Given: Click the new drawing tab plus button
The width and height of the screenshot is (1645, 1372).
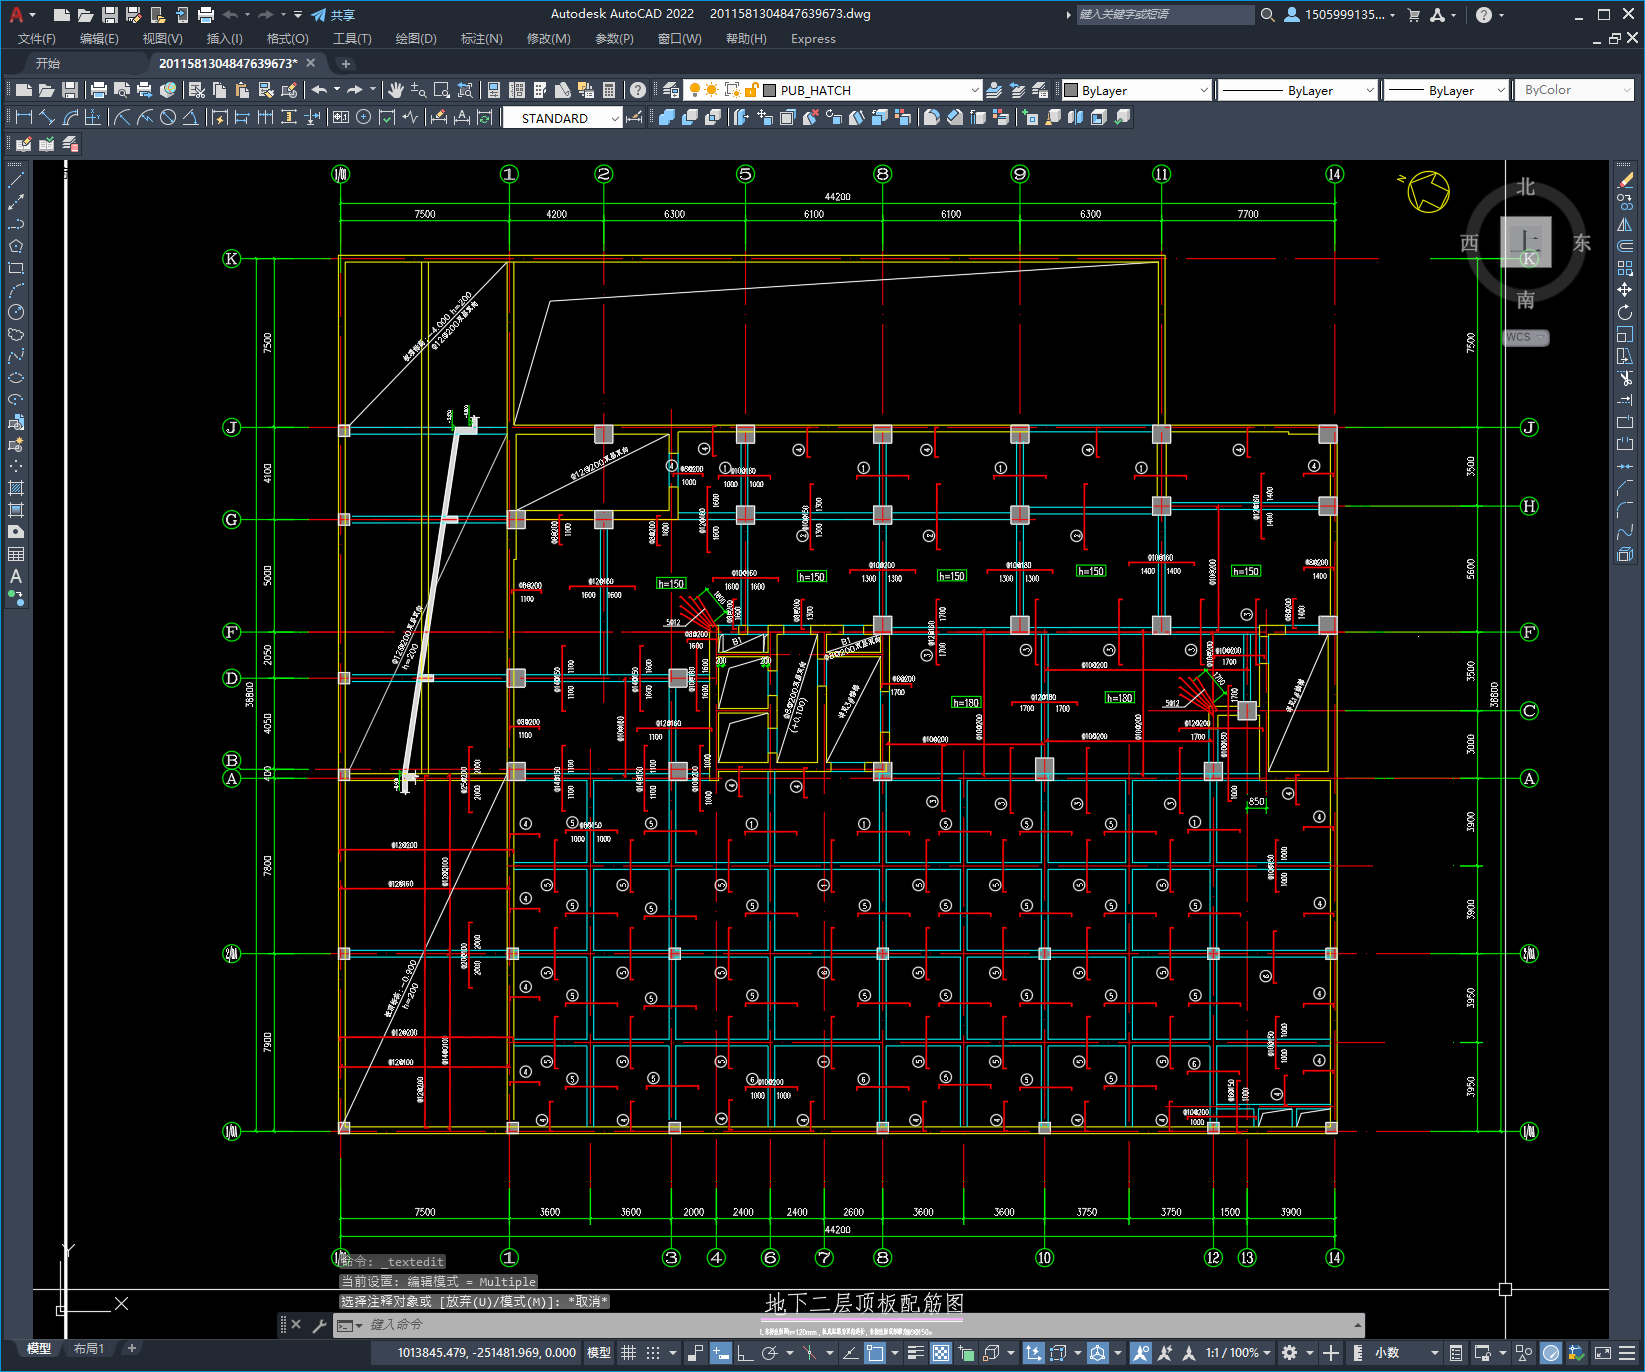Looking at the screenshot, I should pos(345,64).
